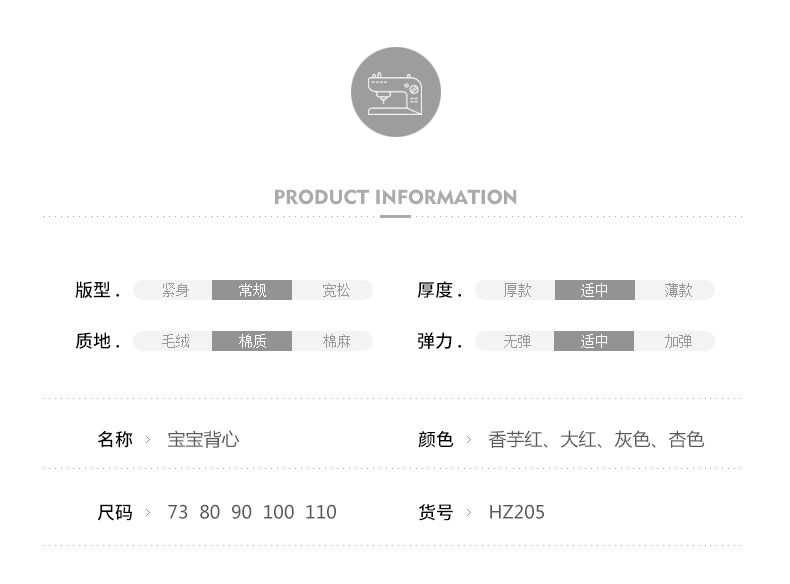Image resolution: width=790 pixels, height=584 pixels.
Task: Click the product name 宝宝背心
Action: click(203, 439)
